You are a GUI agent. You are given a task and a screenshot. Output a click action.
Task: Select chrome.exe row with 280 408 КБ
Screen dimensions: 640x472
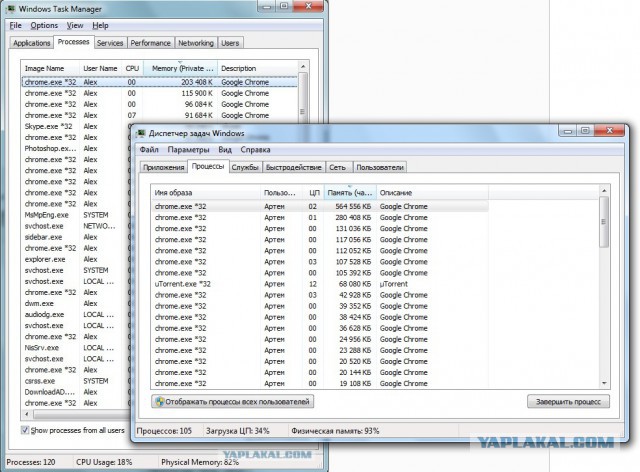(x=320, y=218)
